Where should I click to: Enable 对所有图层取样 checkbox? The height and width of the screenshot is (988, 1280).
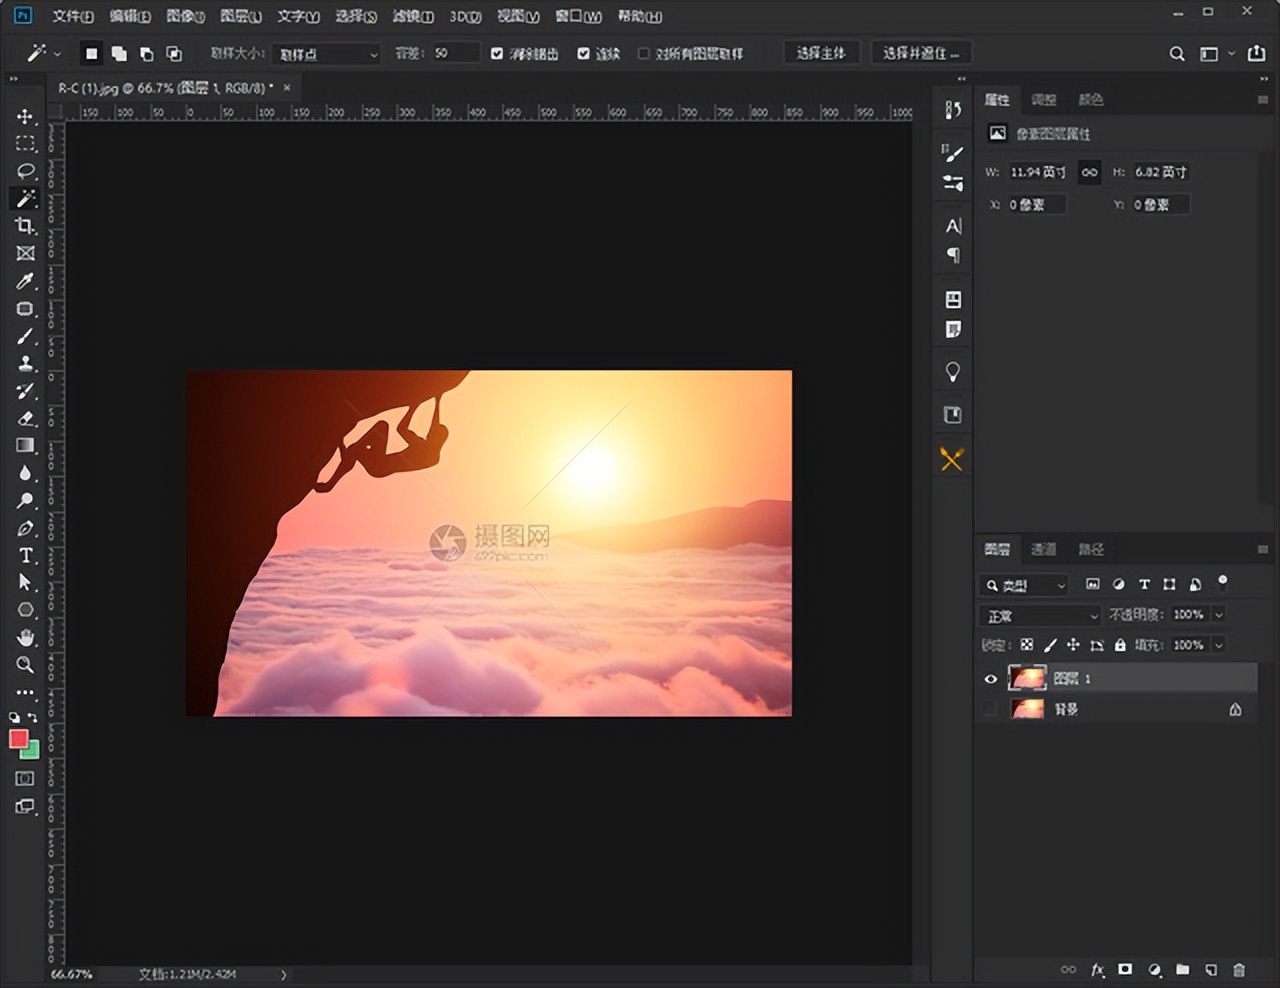tap(643, 53)
